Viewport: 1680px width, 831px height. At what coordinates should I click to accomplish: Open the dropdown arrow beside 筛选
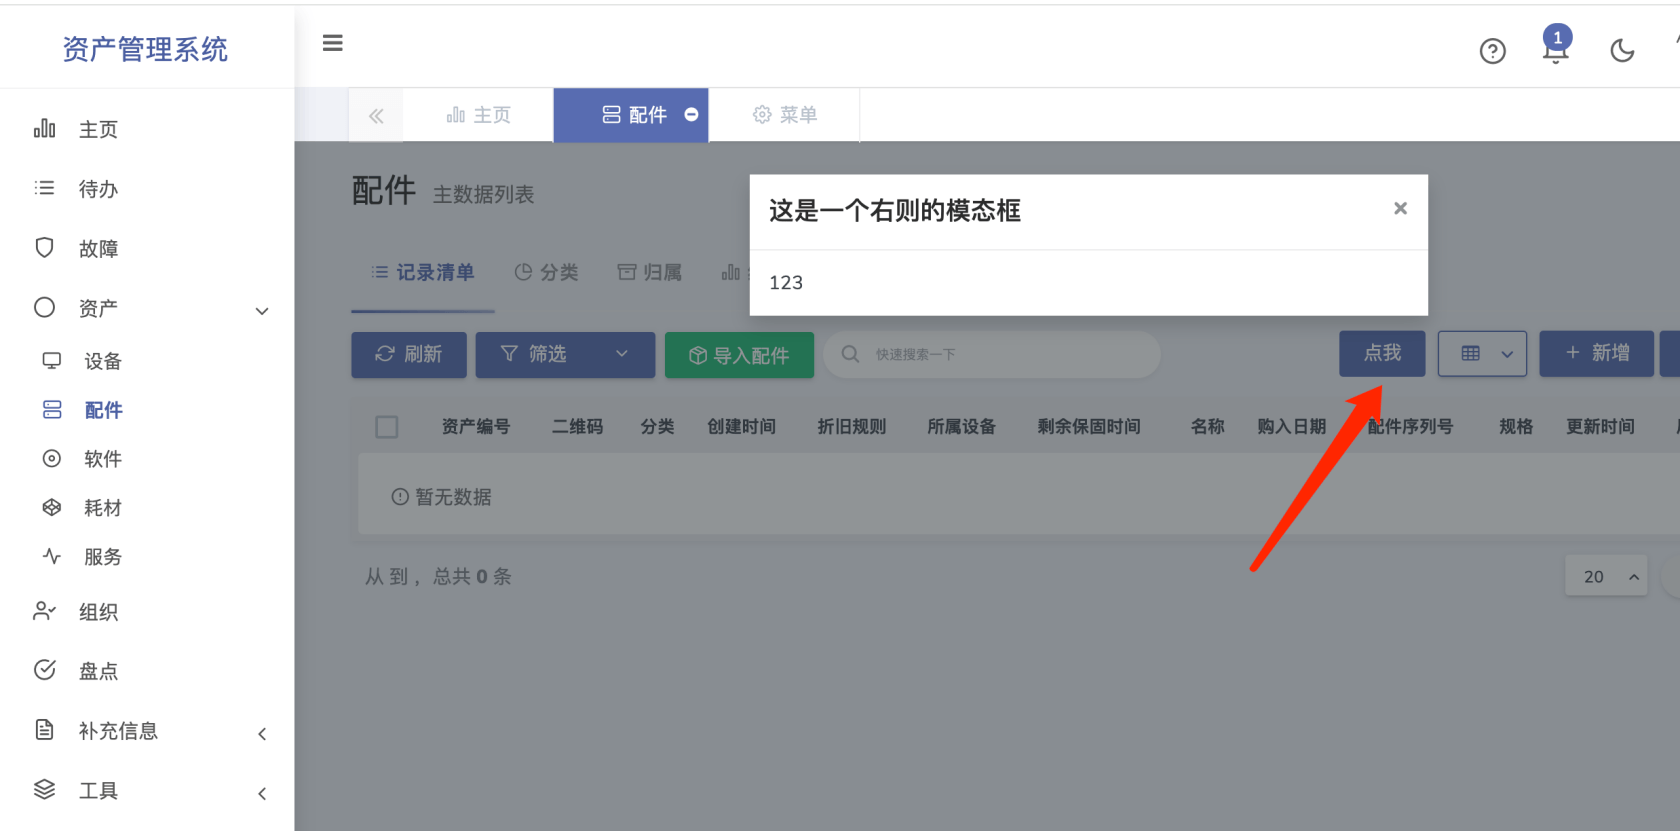(622, 354)
